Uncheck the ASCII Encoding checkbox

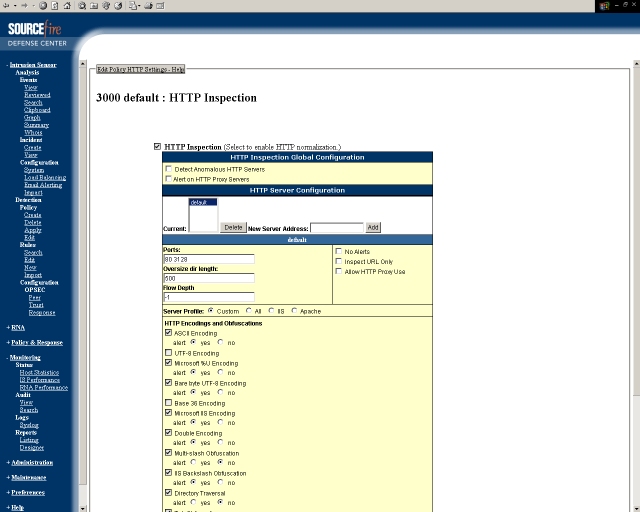click(168, 333)
